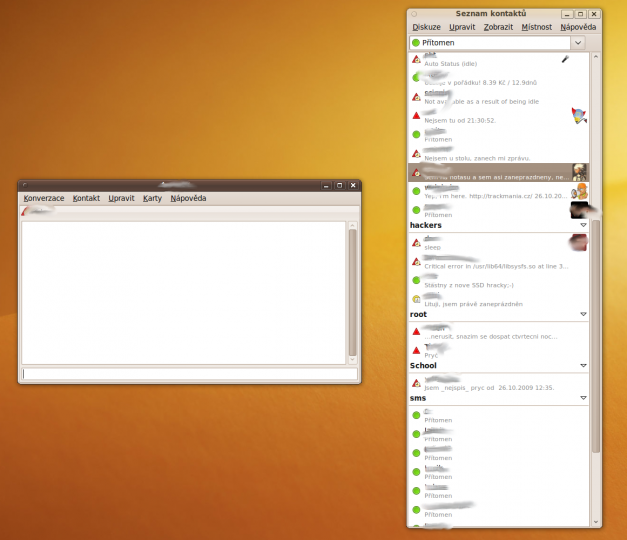
Task: Open the Konverzace menu in chat window
Action: (44, 198)
